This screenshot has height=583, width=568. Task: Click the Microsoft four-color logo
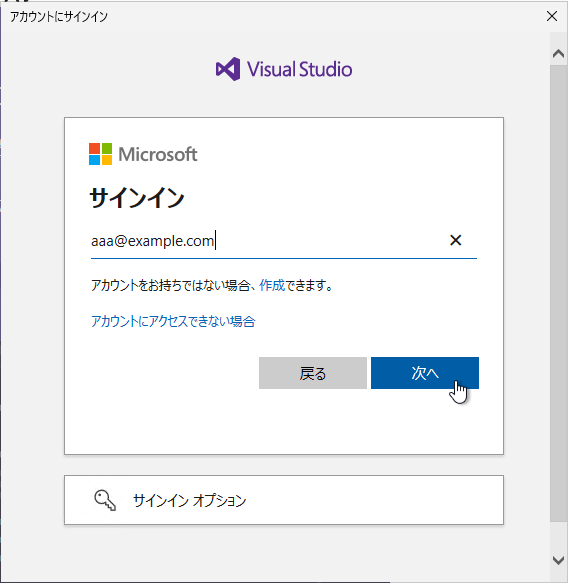tap(100, 154)
